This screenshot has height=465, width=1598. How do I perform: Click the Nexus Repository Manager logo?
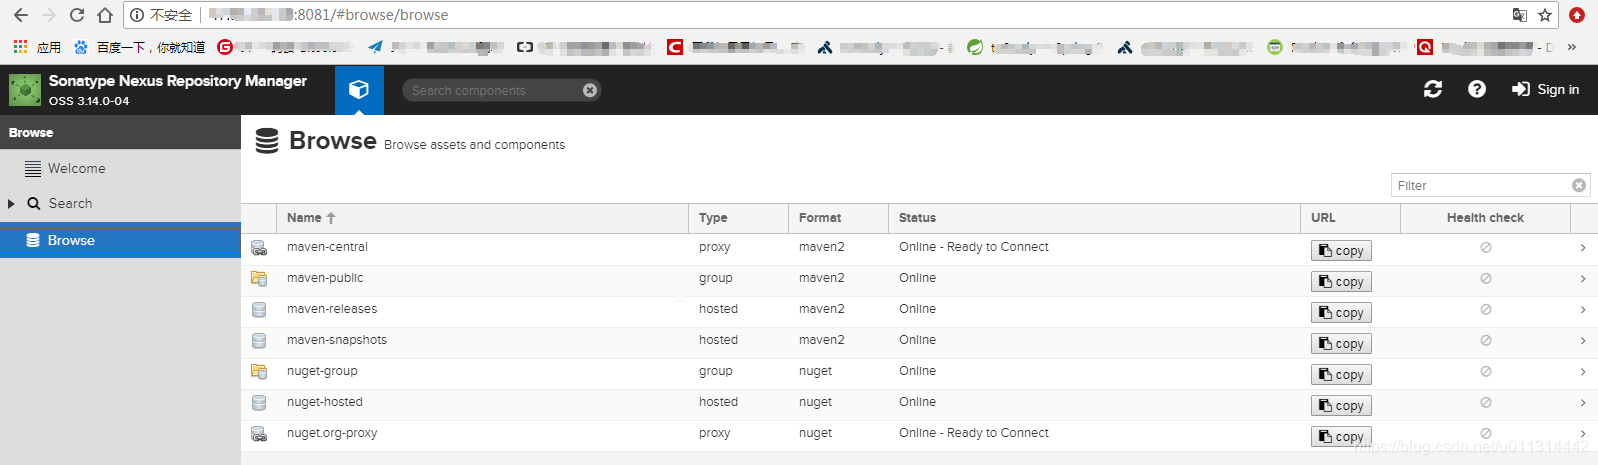click(24, 90)
